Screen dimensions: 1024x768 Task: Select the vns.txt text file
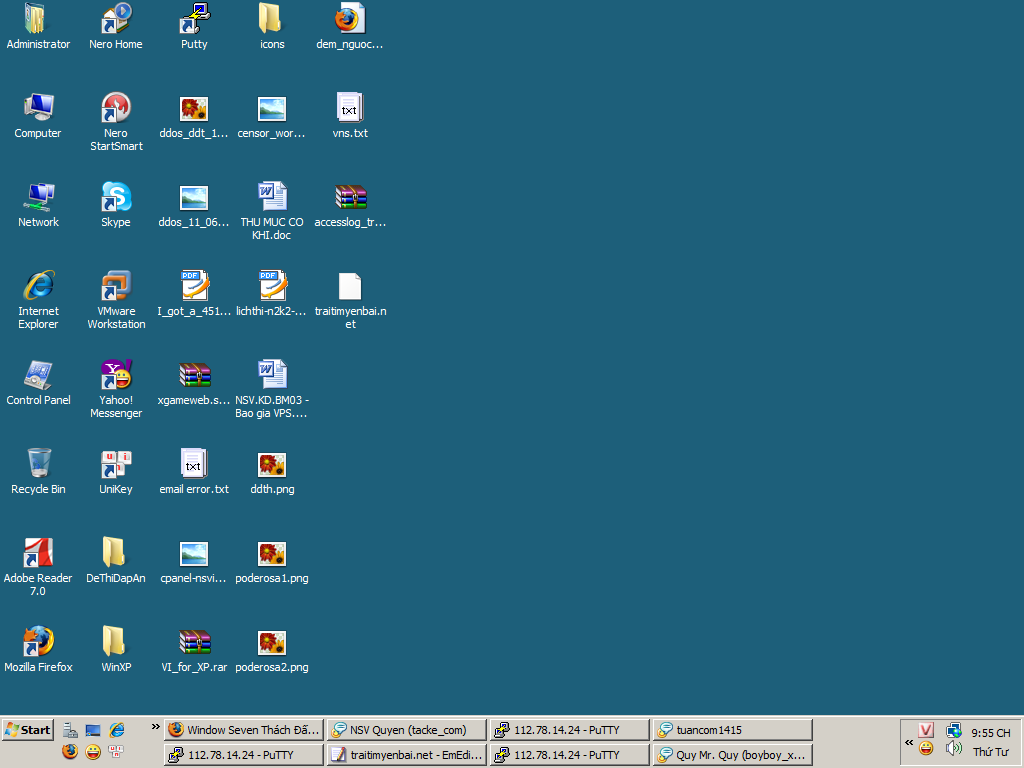pos(349,109)
